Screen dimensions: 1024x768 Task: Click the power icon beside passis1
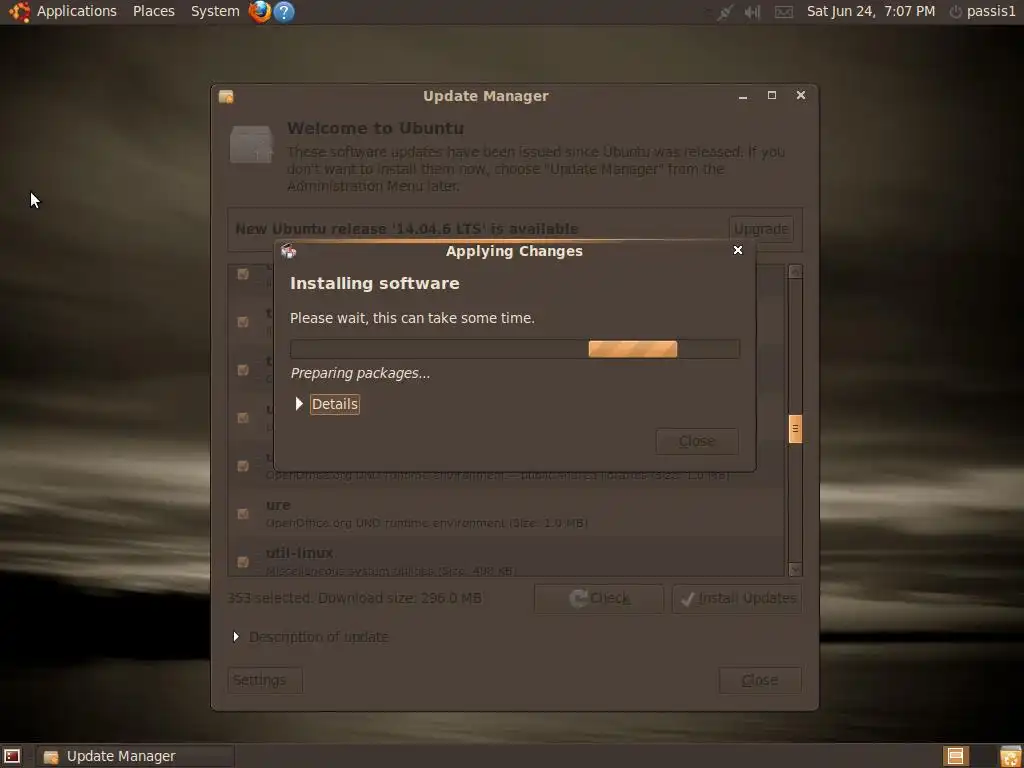point(955,12)
